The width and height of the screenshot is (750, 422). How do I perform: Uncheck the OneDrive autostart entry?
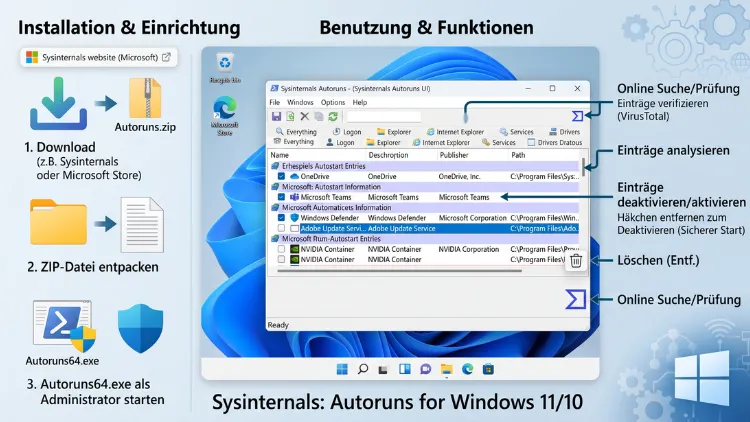281,177
